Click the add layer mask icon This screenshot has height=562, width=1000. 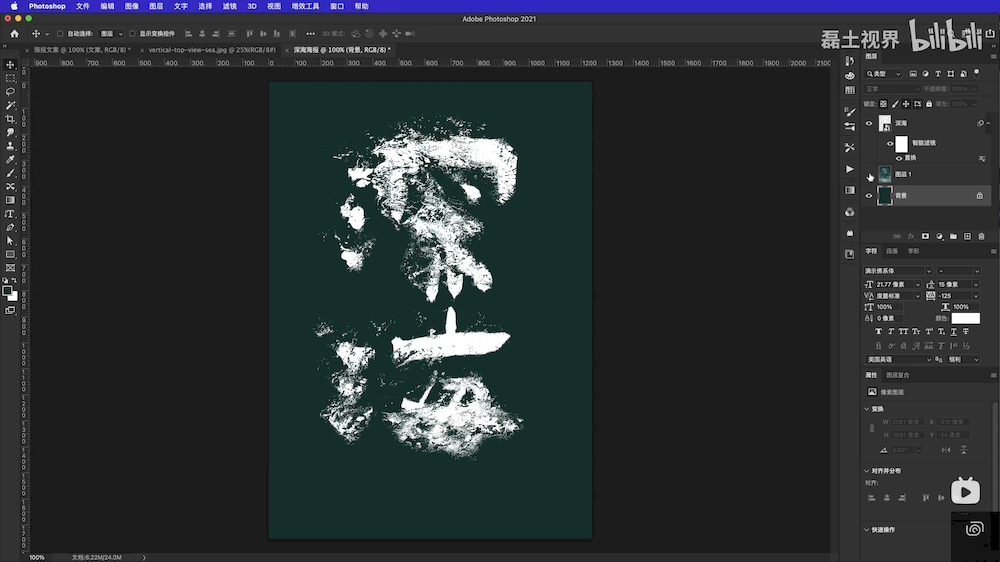point(925,236)
